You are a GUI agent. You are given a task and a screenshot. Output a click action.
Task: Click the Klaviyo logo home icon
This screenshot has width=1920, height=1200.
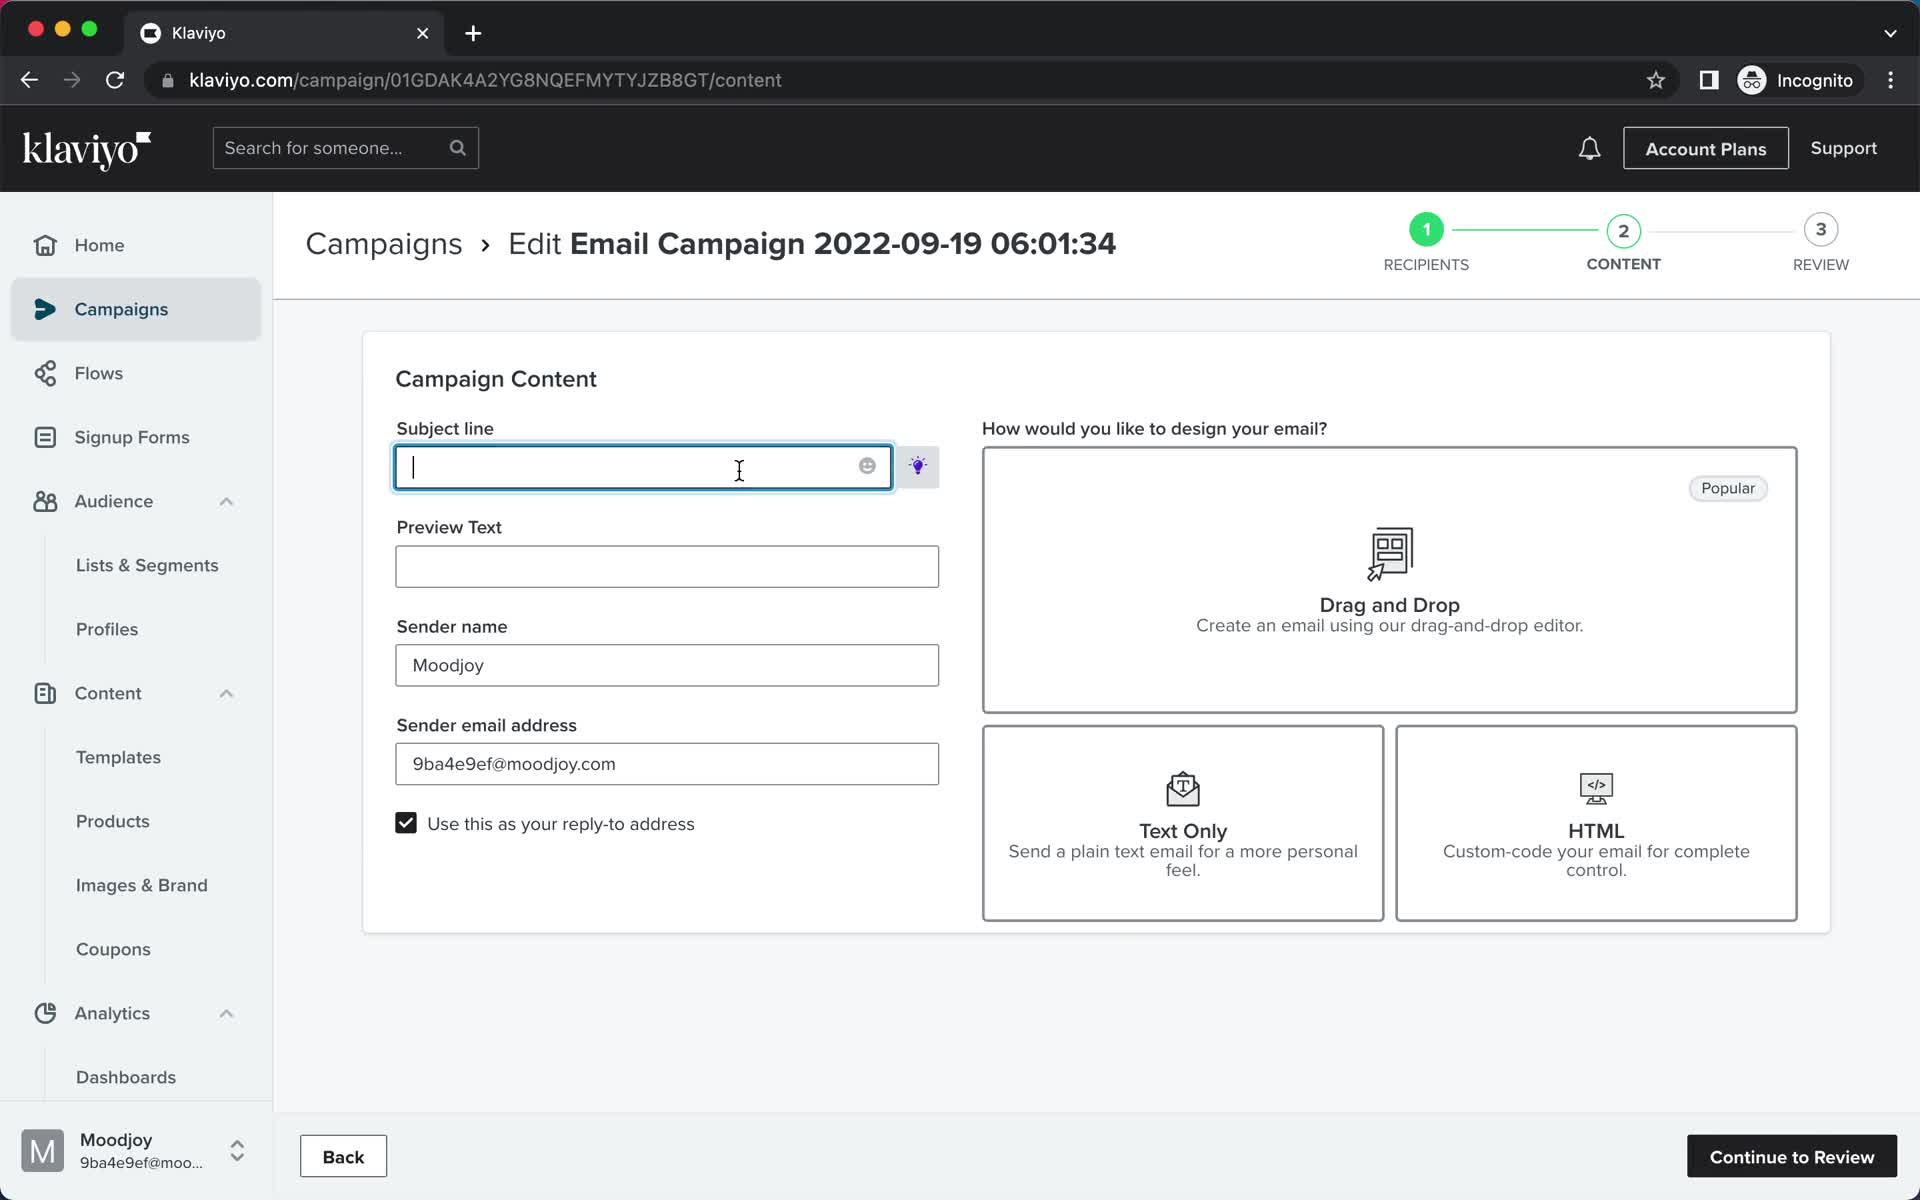tap(86, 148)
